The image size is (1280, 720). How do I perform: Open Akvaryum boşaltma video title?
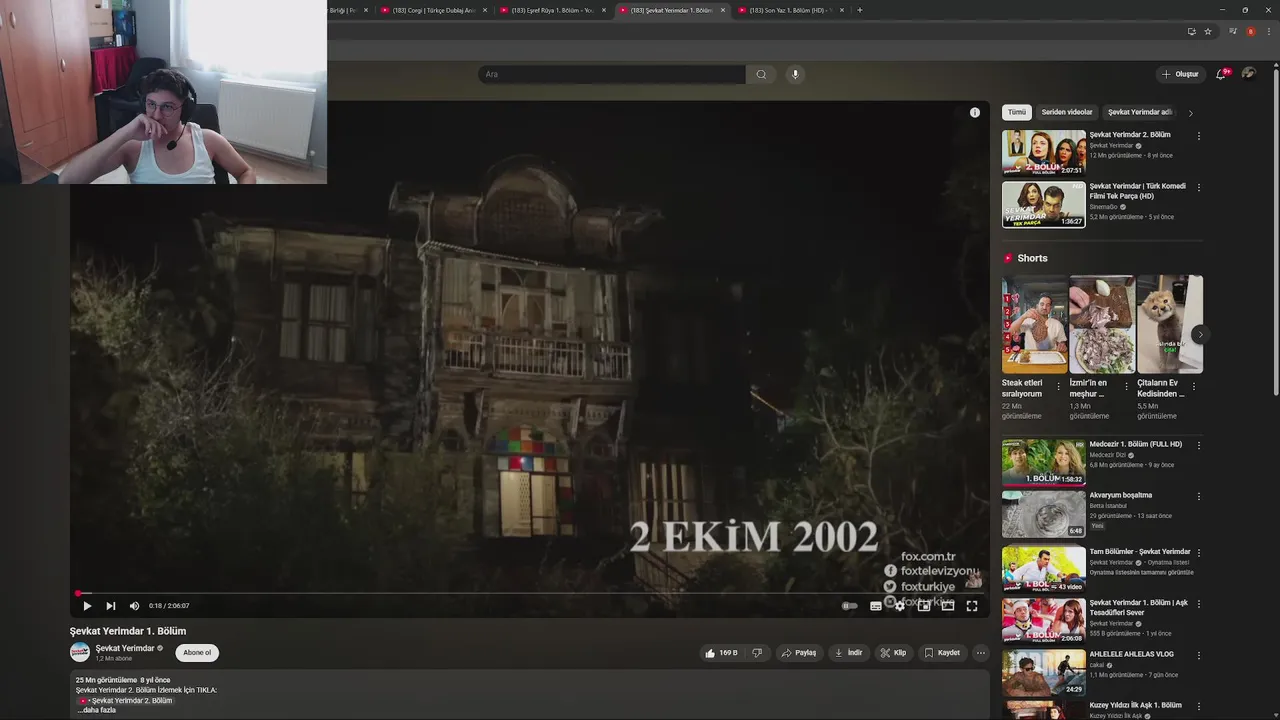click(1121, 495)
